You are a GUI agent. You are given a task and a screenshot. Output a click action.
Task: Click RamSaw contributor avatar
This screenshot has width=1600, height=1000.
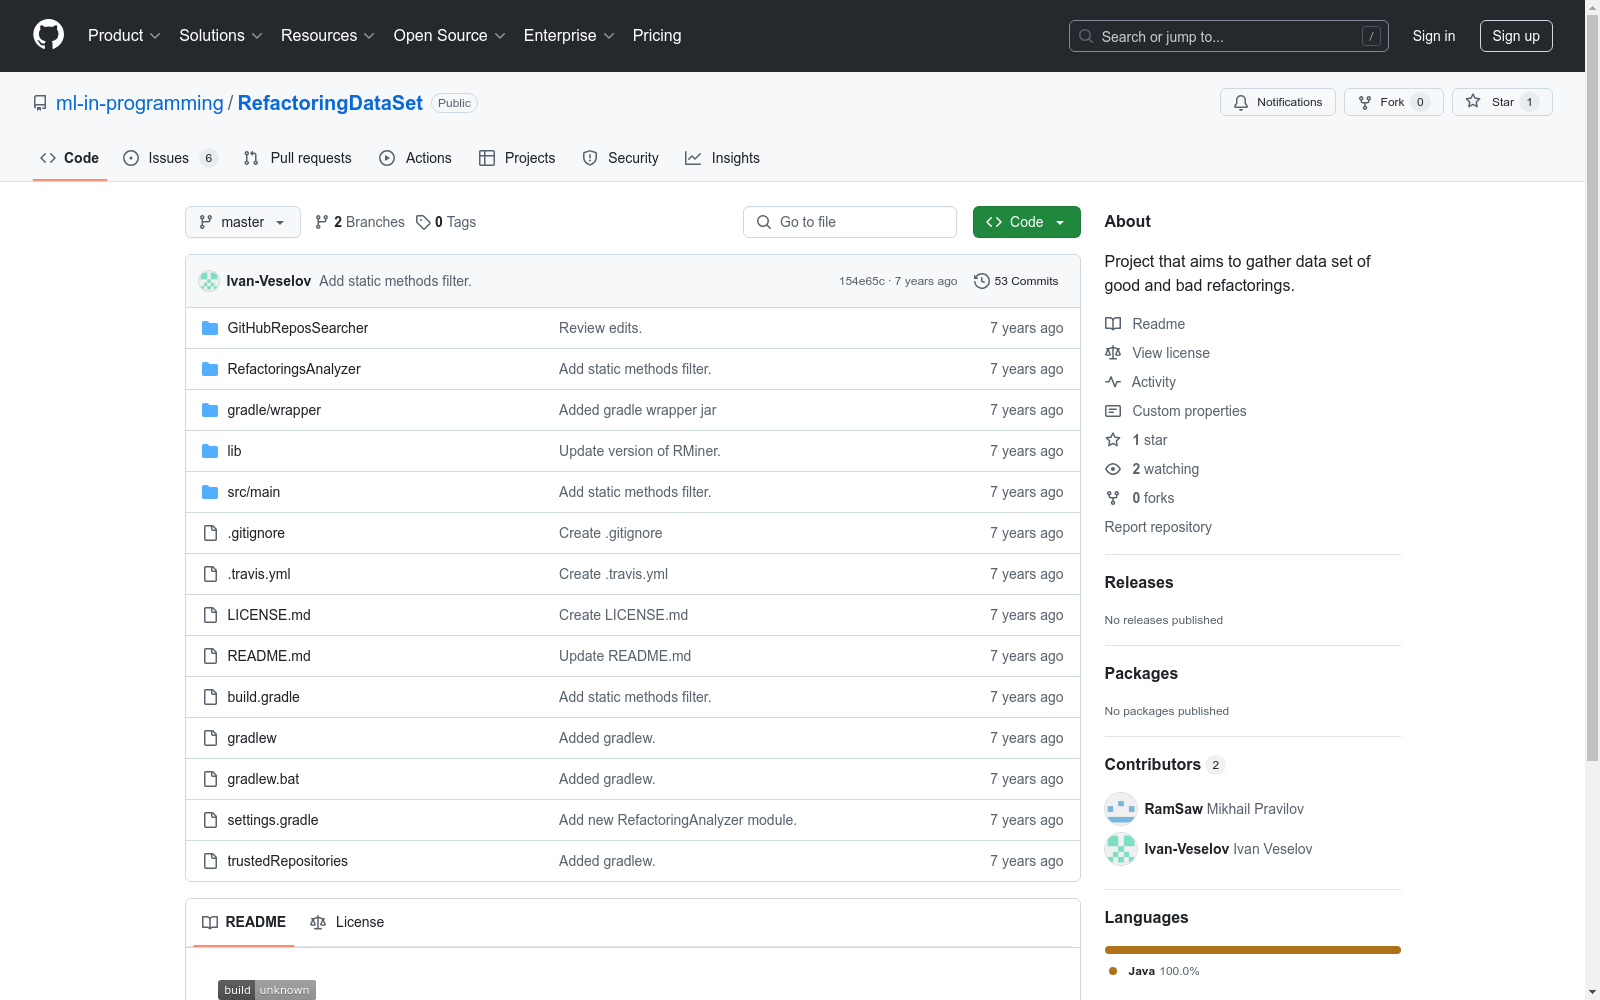coord(1121,809)
